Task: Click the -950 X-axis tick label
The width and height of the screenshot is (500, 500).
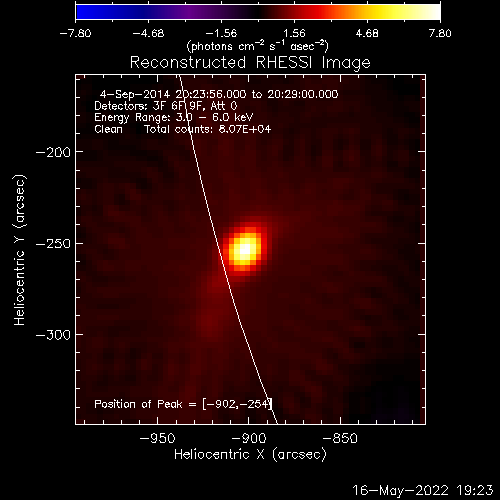Action: [157, 438]
